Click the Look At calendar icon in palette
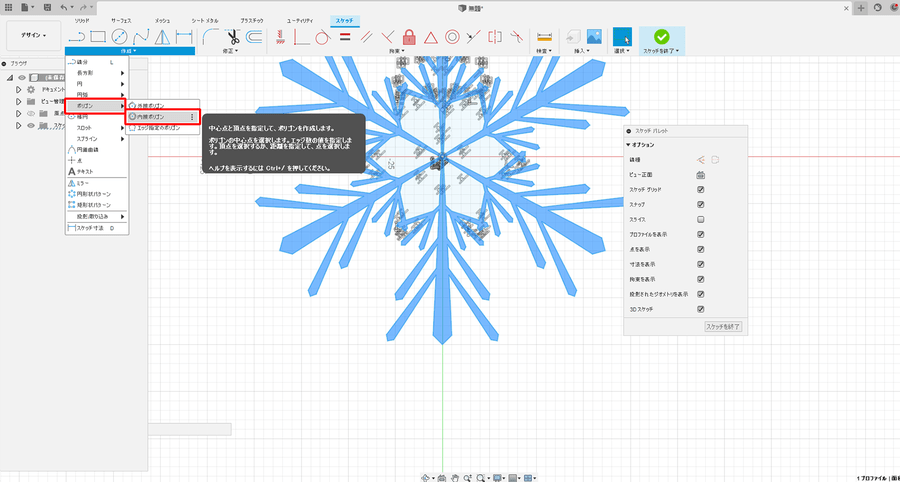The height and width of the screenshot is (482, 900). 700,175
